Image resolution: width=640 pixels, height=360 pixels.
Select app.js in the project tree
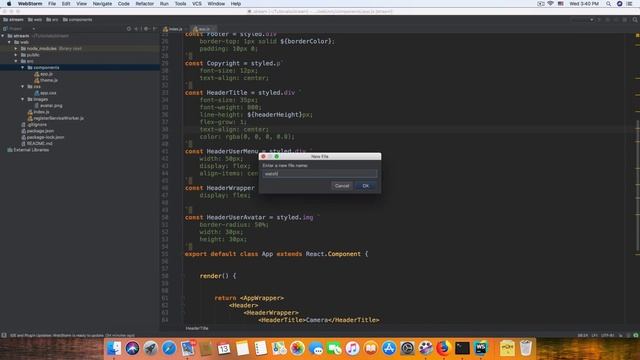(x=43, y=74)
